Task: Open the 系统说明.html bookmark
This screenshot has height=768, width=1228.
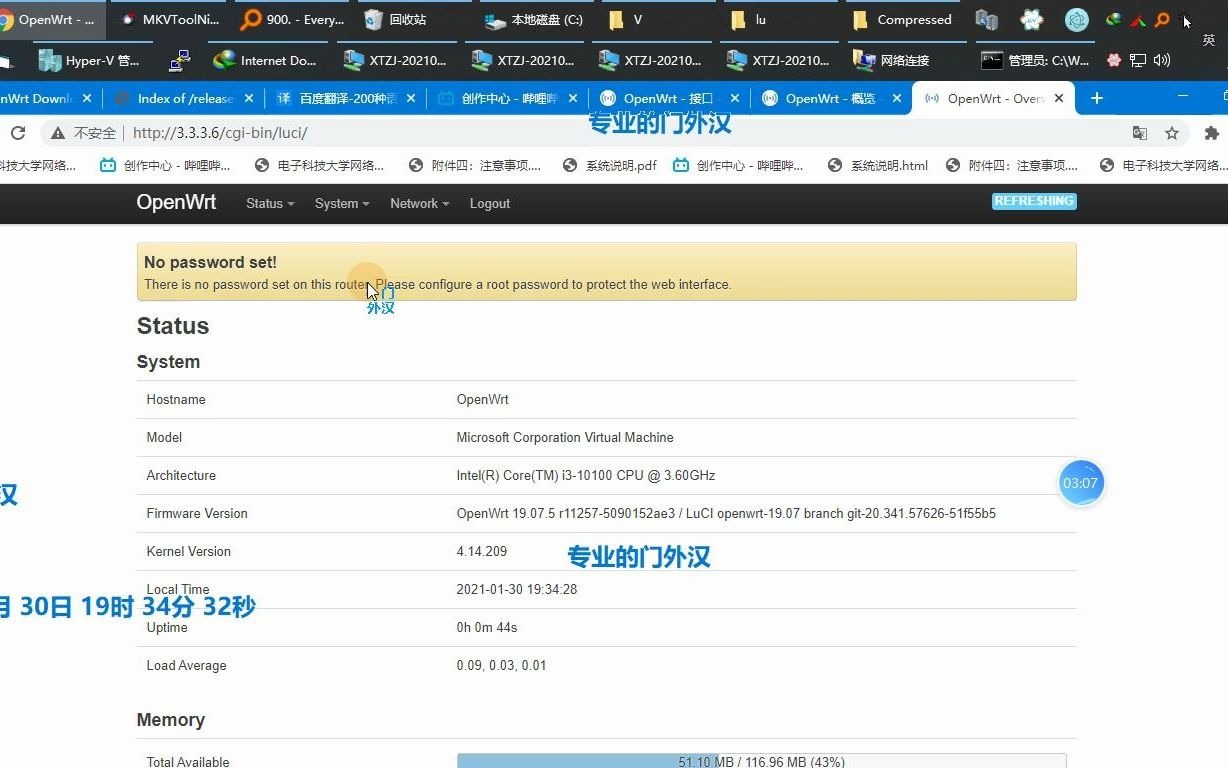Action: tap(879, 165)
